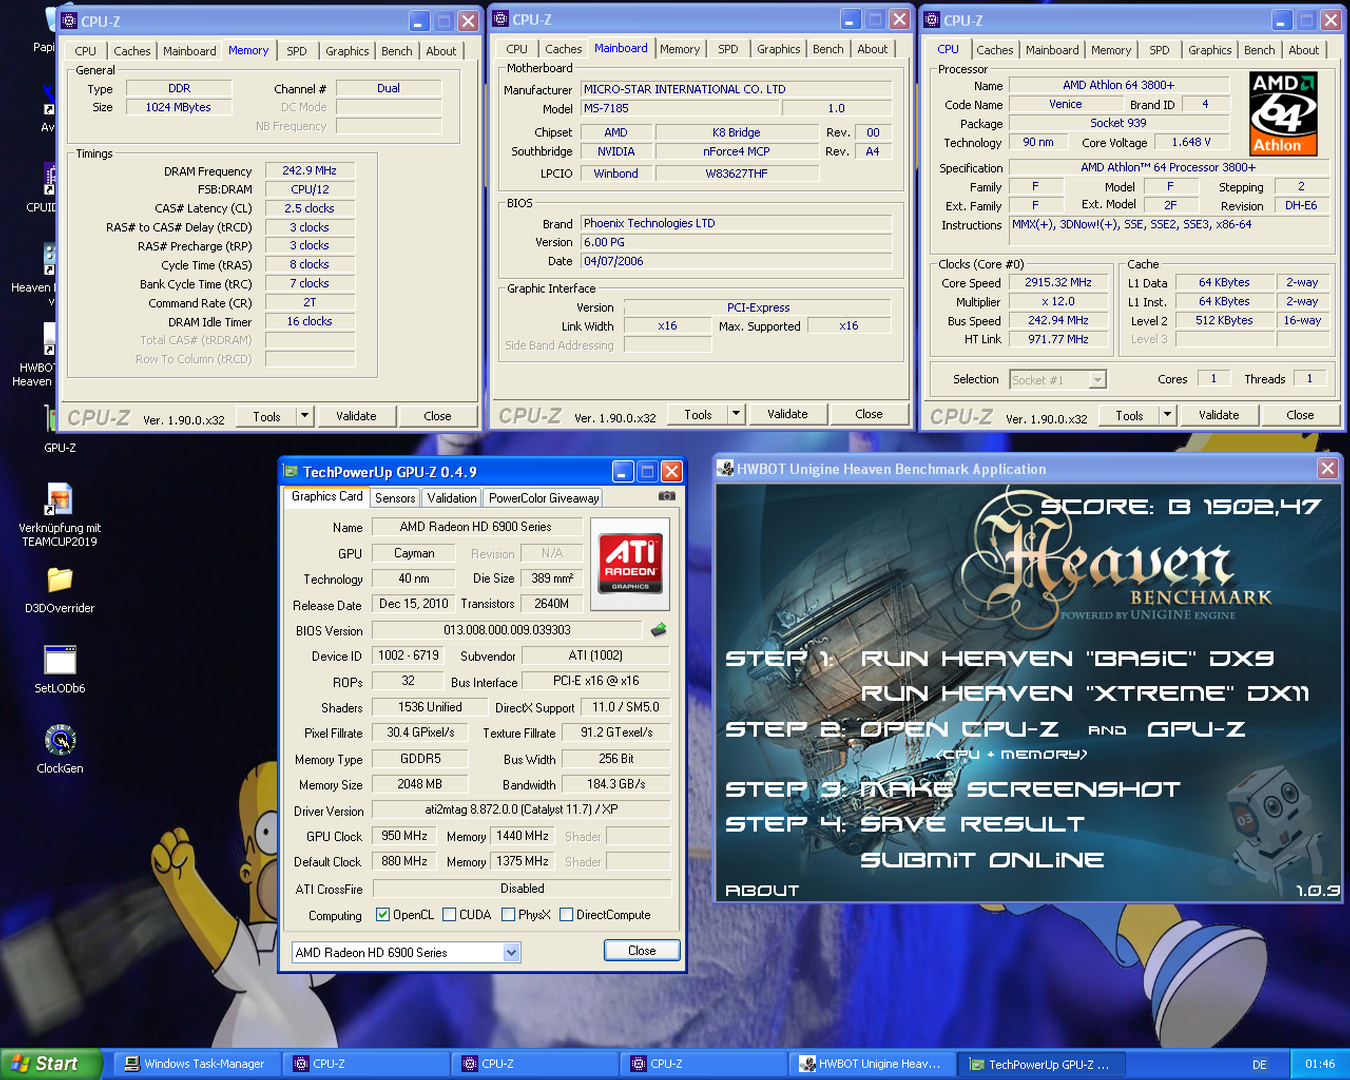This screenshot has height=1080, width=1350.
Task: Click the BIOS save chip icon in GPU-Z
Action: (x=658, y=630)
